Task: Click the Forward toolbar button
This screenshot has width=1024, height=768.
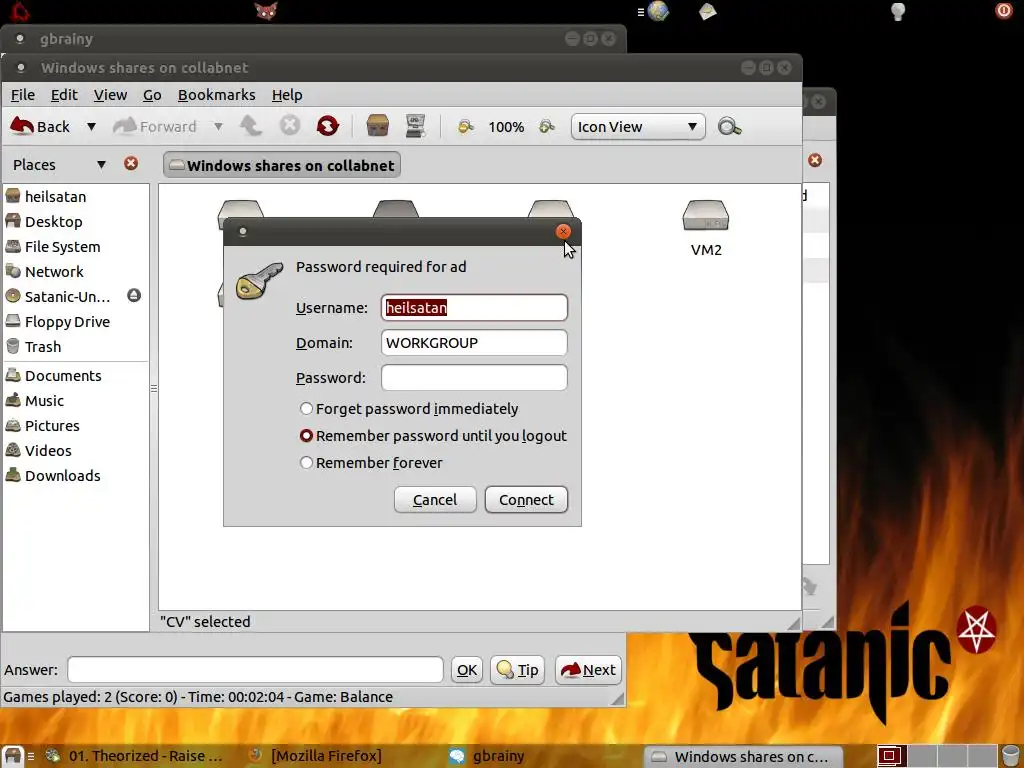Action: (154, 126)
